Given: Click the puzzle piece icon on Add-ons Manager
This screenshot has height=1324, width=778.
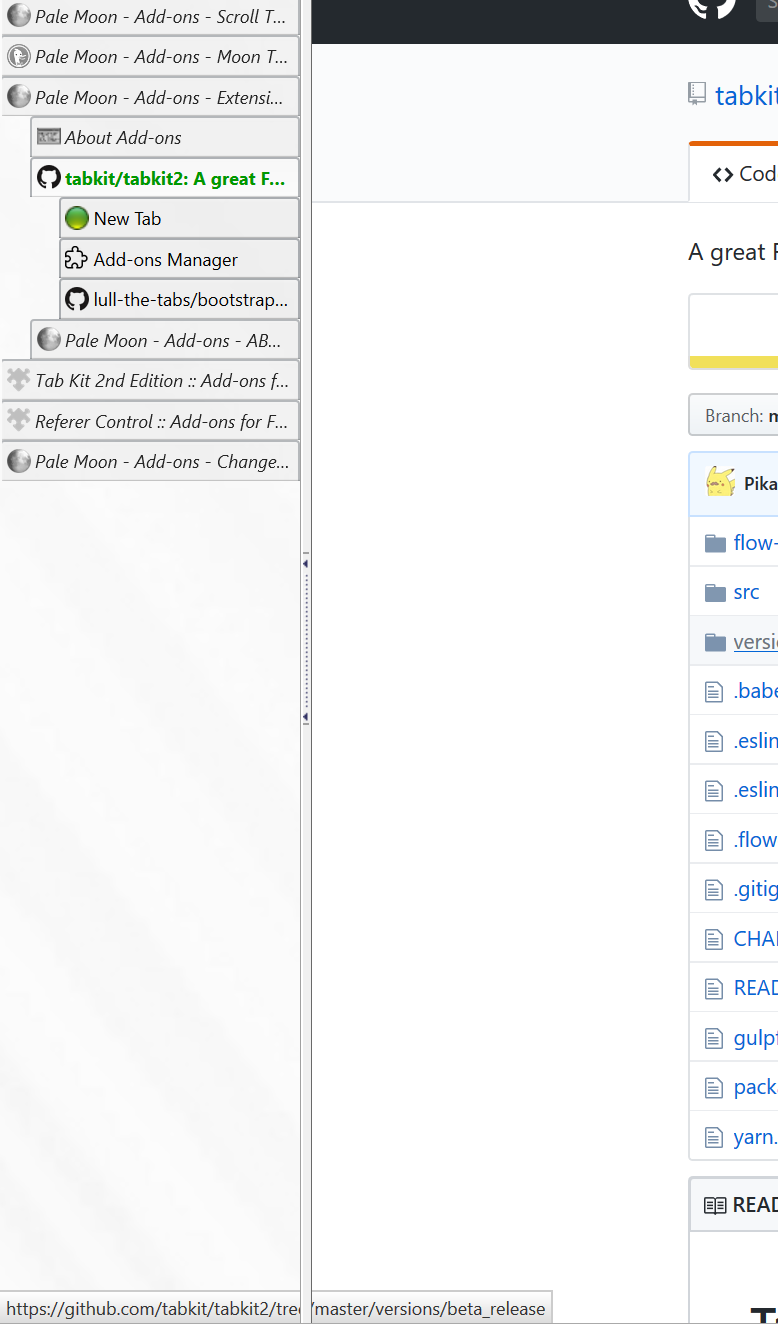Looking at the screenshot, I should pyautogui.click(x=77, y=259).
